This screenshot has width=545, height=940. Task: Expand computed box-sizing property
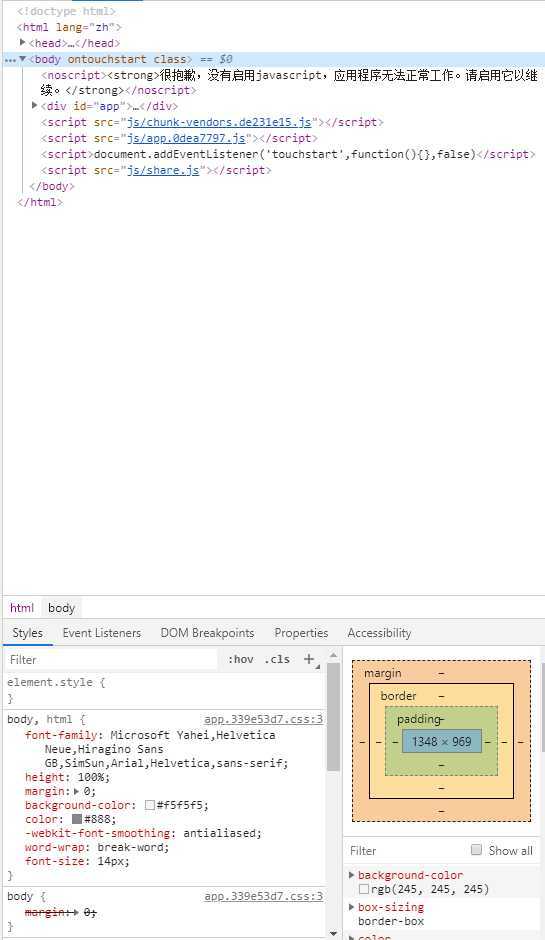point(352,907)
